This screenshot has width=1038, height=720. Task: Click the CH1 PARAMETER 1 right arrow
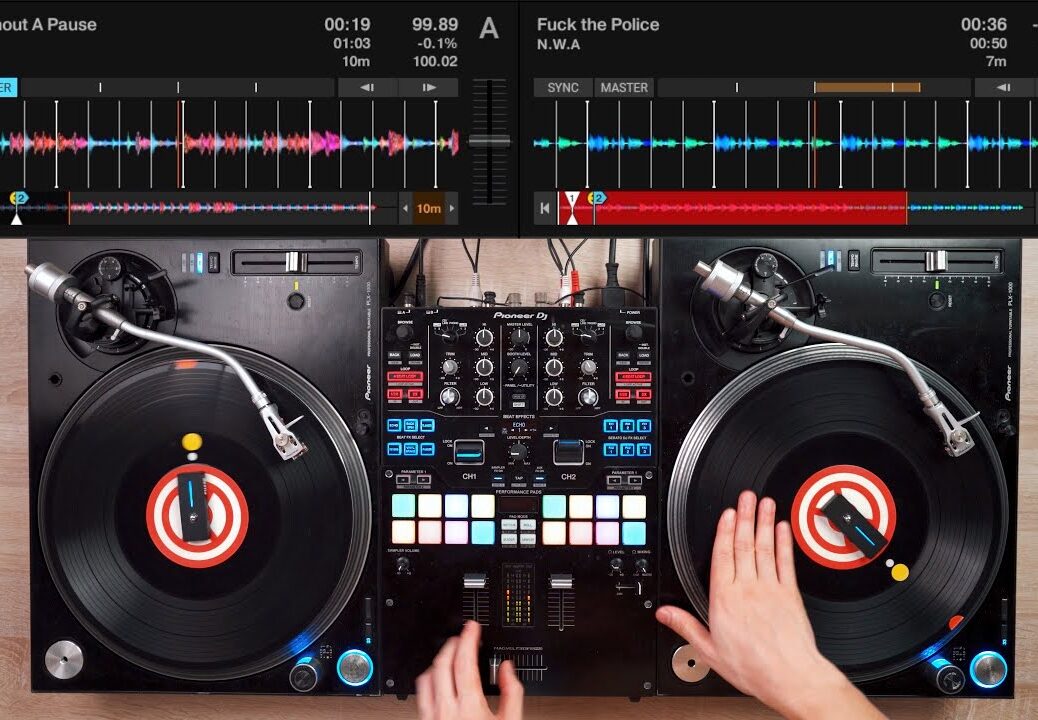[x=424, y=480]
